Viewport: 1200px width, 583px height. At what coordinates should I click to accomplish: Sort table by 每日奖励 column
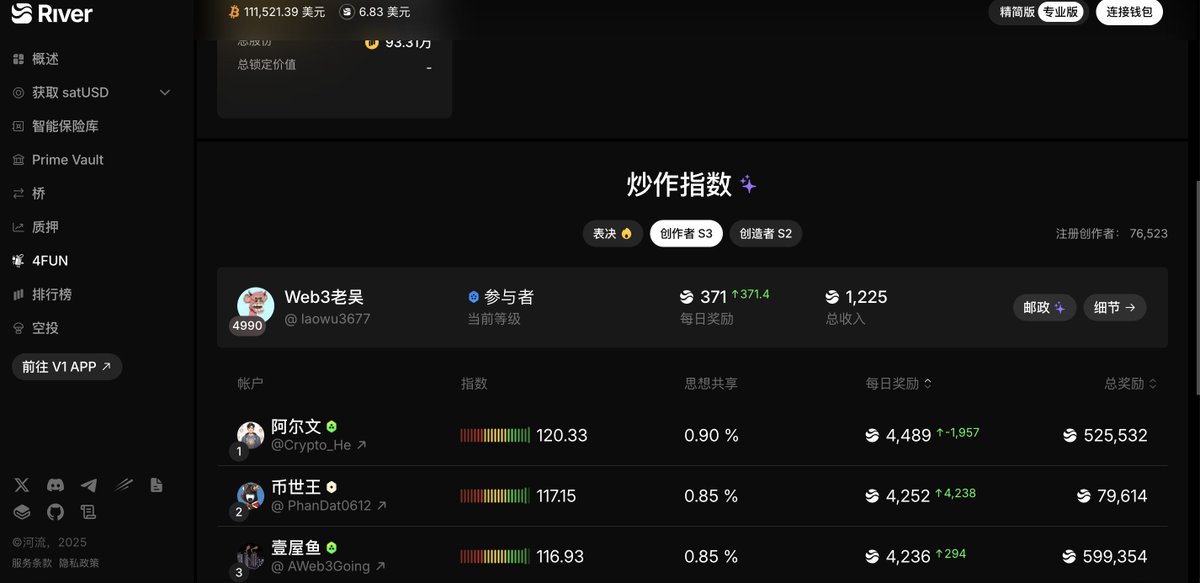tap(898, 383)
